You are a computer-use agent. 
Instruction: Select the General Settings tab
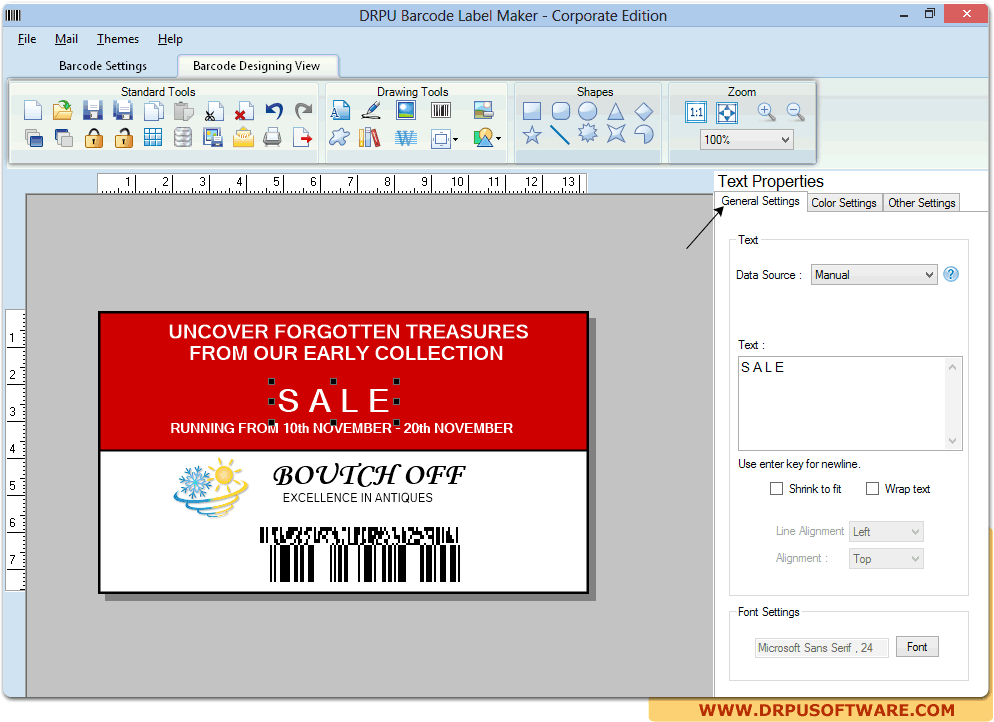point(760,201)
